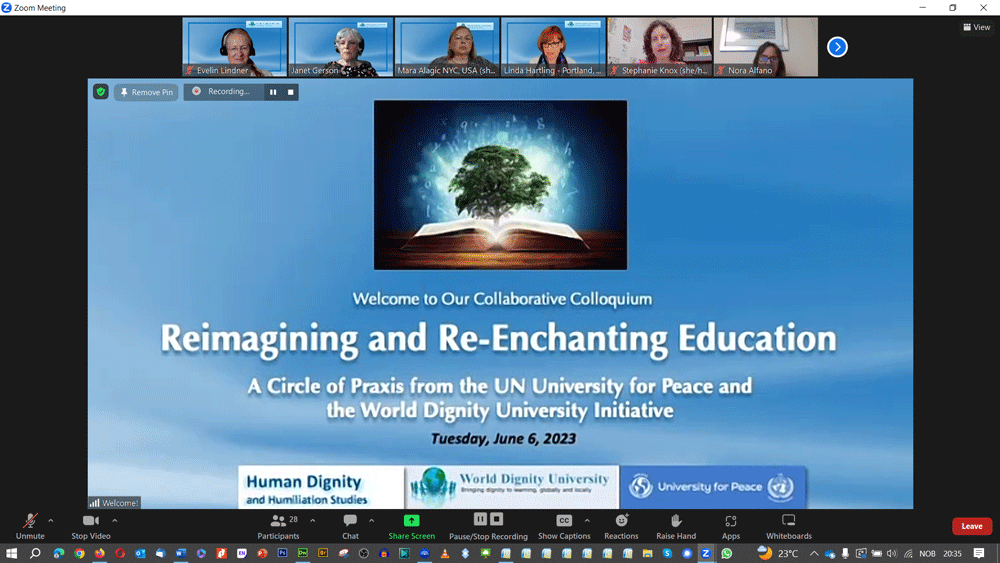
Task: Open Google Chrome from taskbar
Action: click(x=79, y=553)
